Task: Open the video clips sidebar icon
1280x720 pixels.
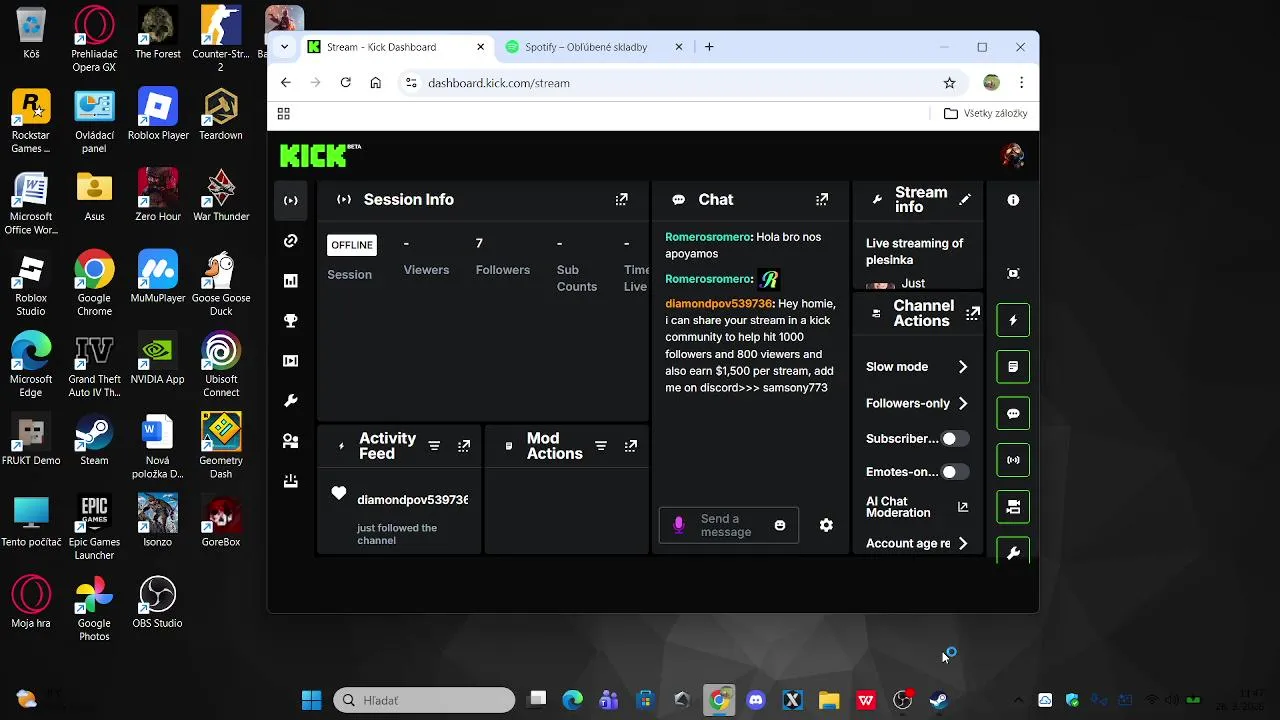Action: (291, 361)
